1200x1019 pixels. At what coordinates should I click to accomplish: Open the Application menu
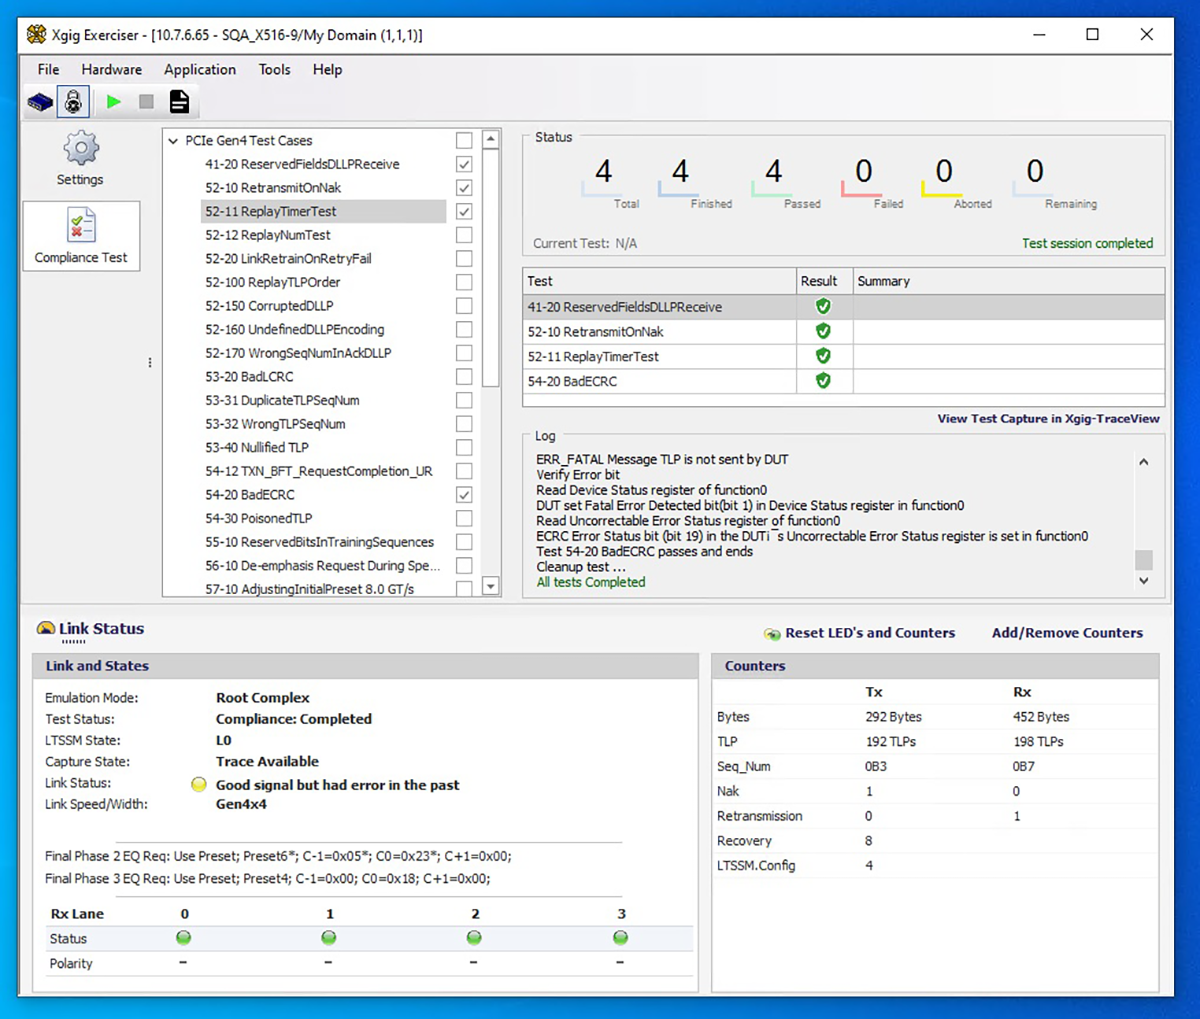point(200,69)
